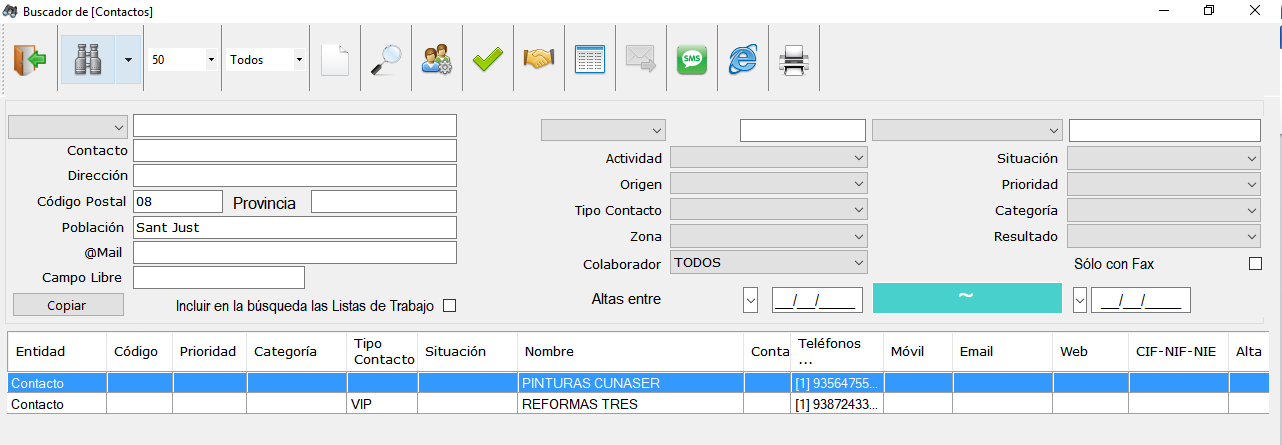Toggle Incluir en la búsqueda Listas checkbox

coord(449,306)
